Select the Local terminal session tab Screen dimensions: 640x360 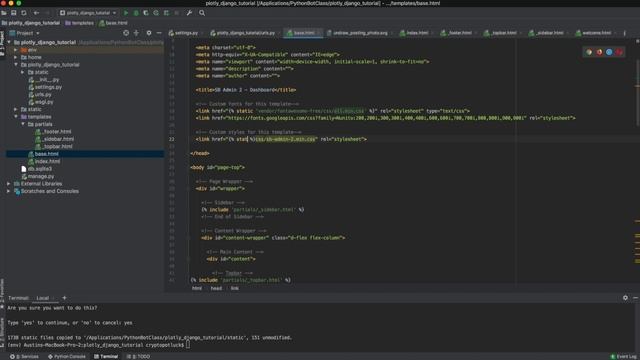coord(42,298)
